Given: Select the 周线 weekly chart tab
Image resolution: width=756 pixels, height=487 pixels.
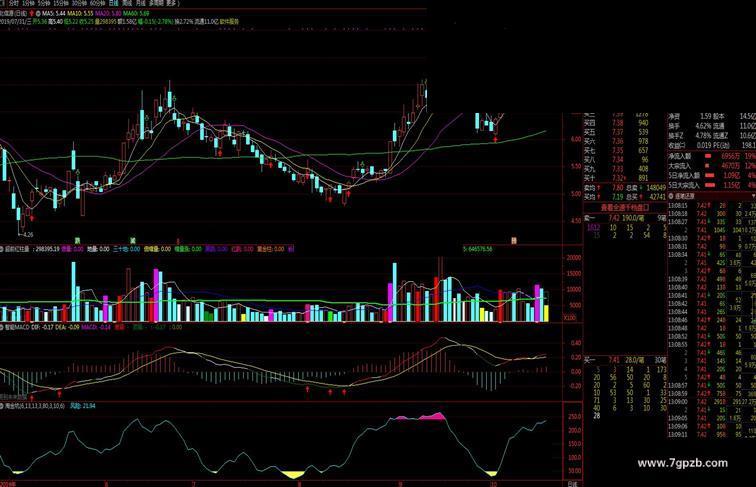Looking at the screenshot, I should coord(128,3).
